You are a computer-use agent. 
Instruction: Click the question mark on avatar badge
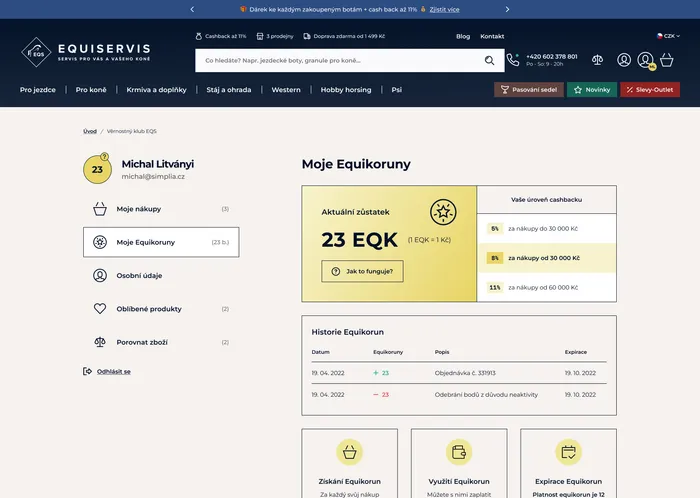[104, 157]
